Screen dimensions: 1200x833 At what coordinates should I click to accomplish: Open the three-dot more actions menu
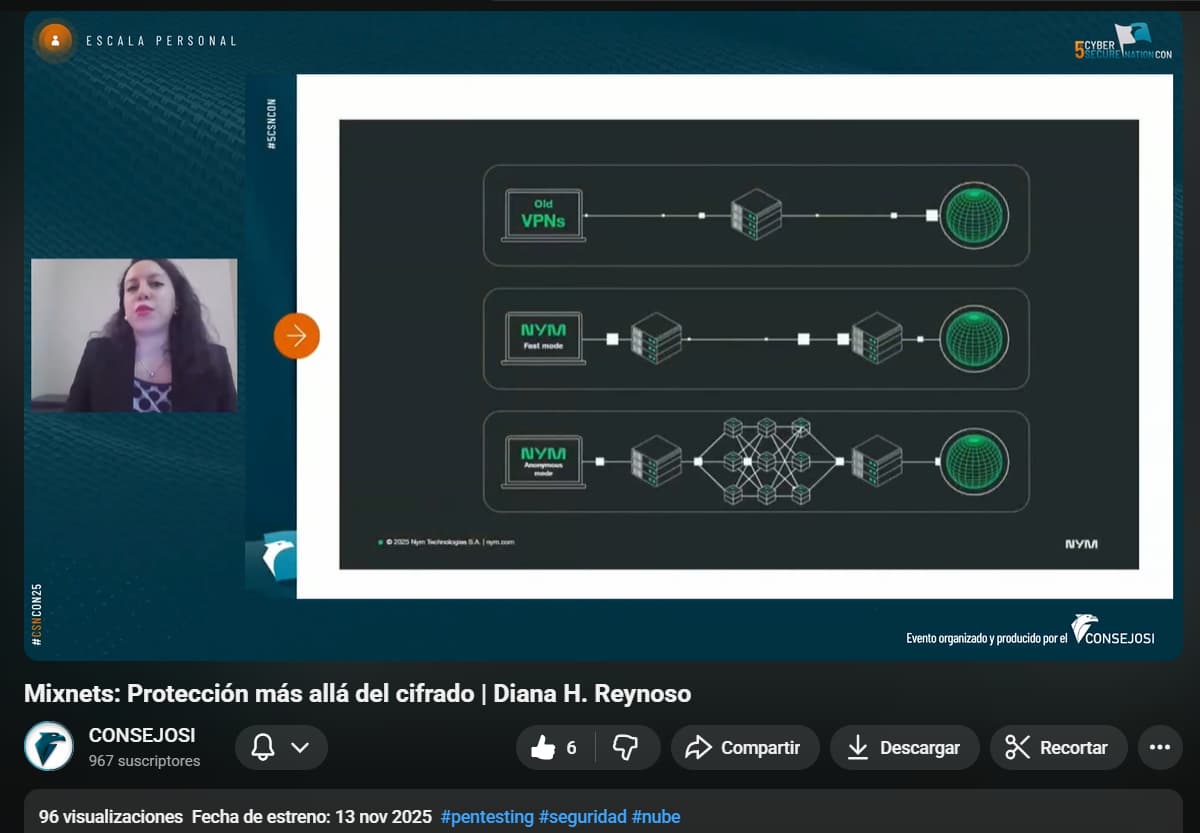1160,748
